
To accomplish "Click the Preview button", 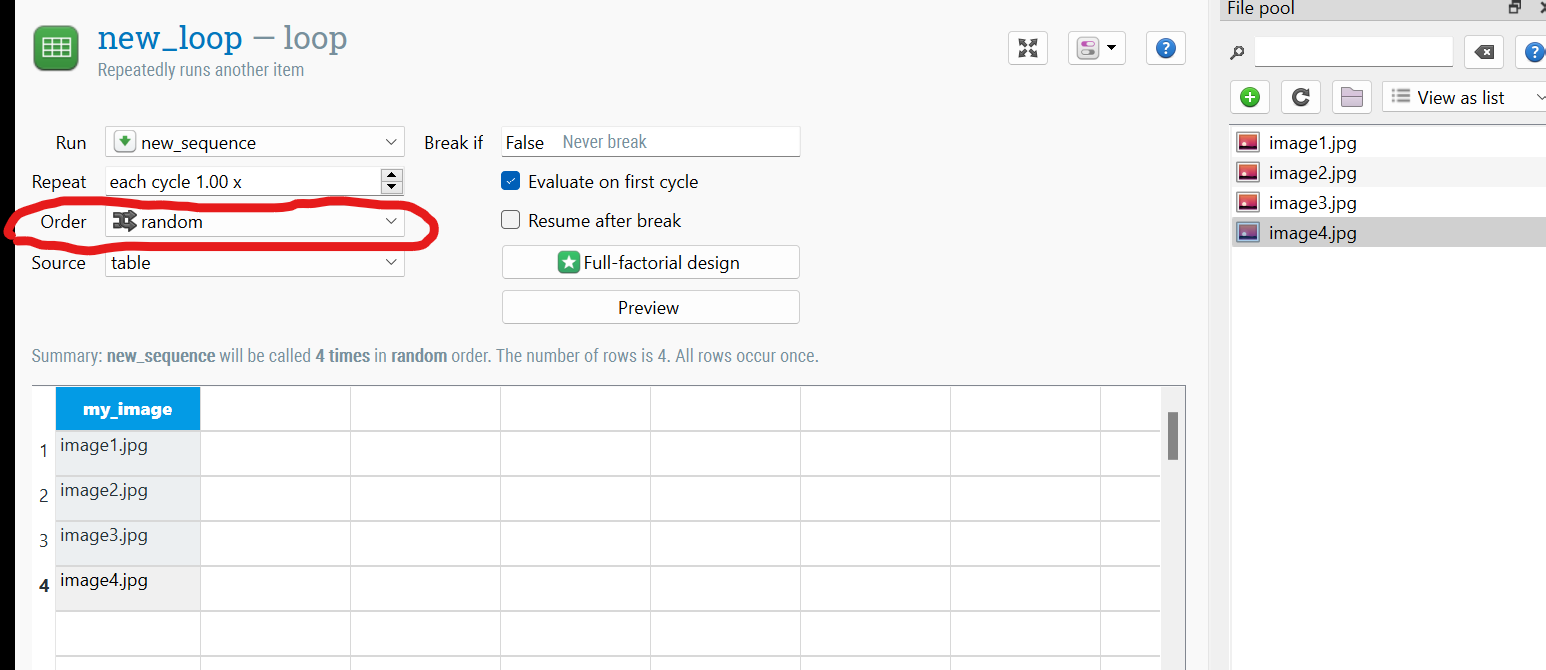I will pyautogui.click(x=650, y=307).
